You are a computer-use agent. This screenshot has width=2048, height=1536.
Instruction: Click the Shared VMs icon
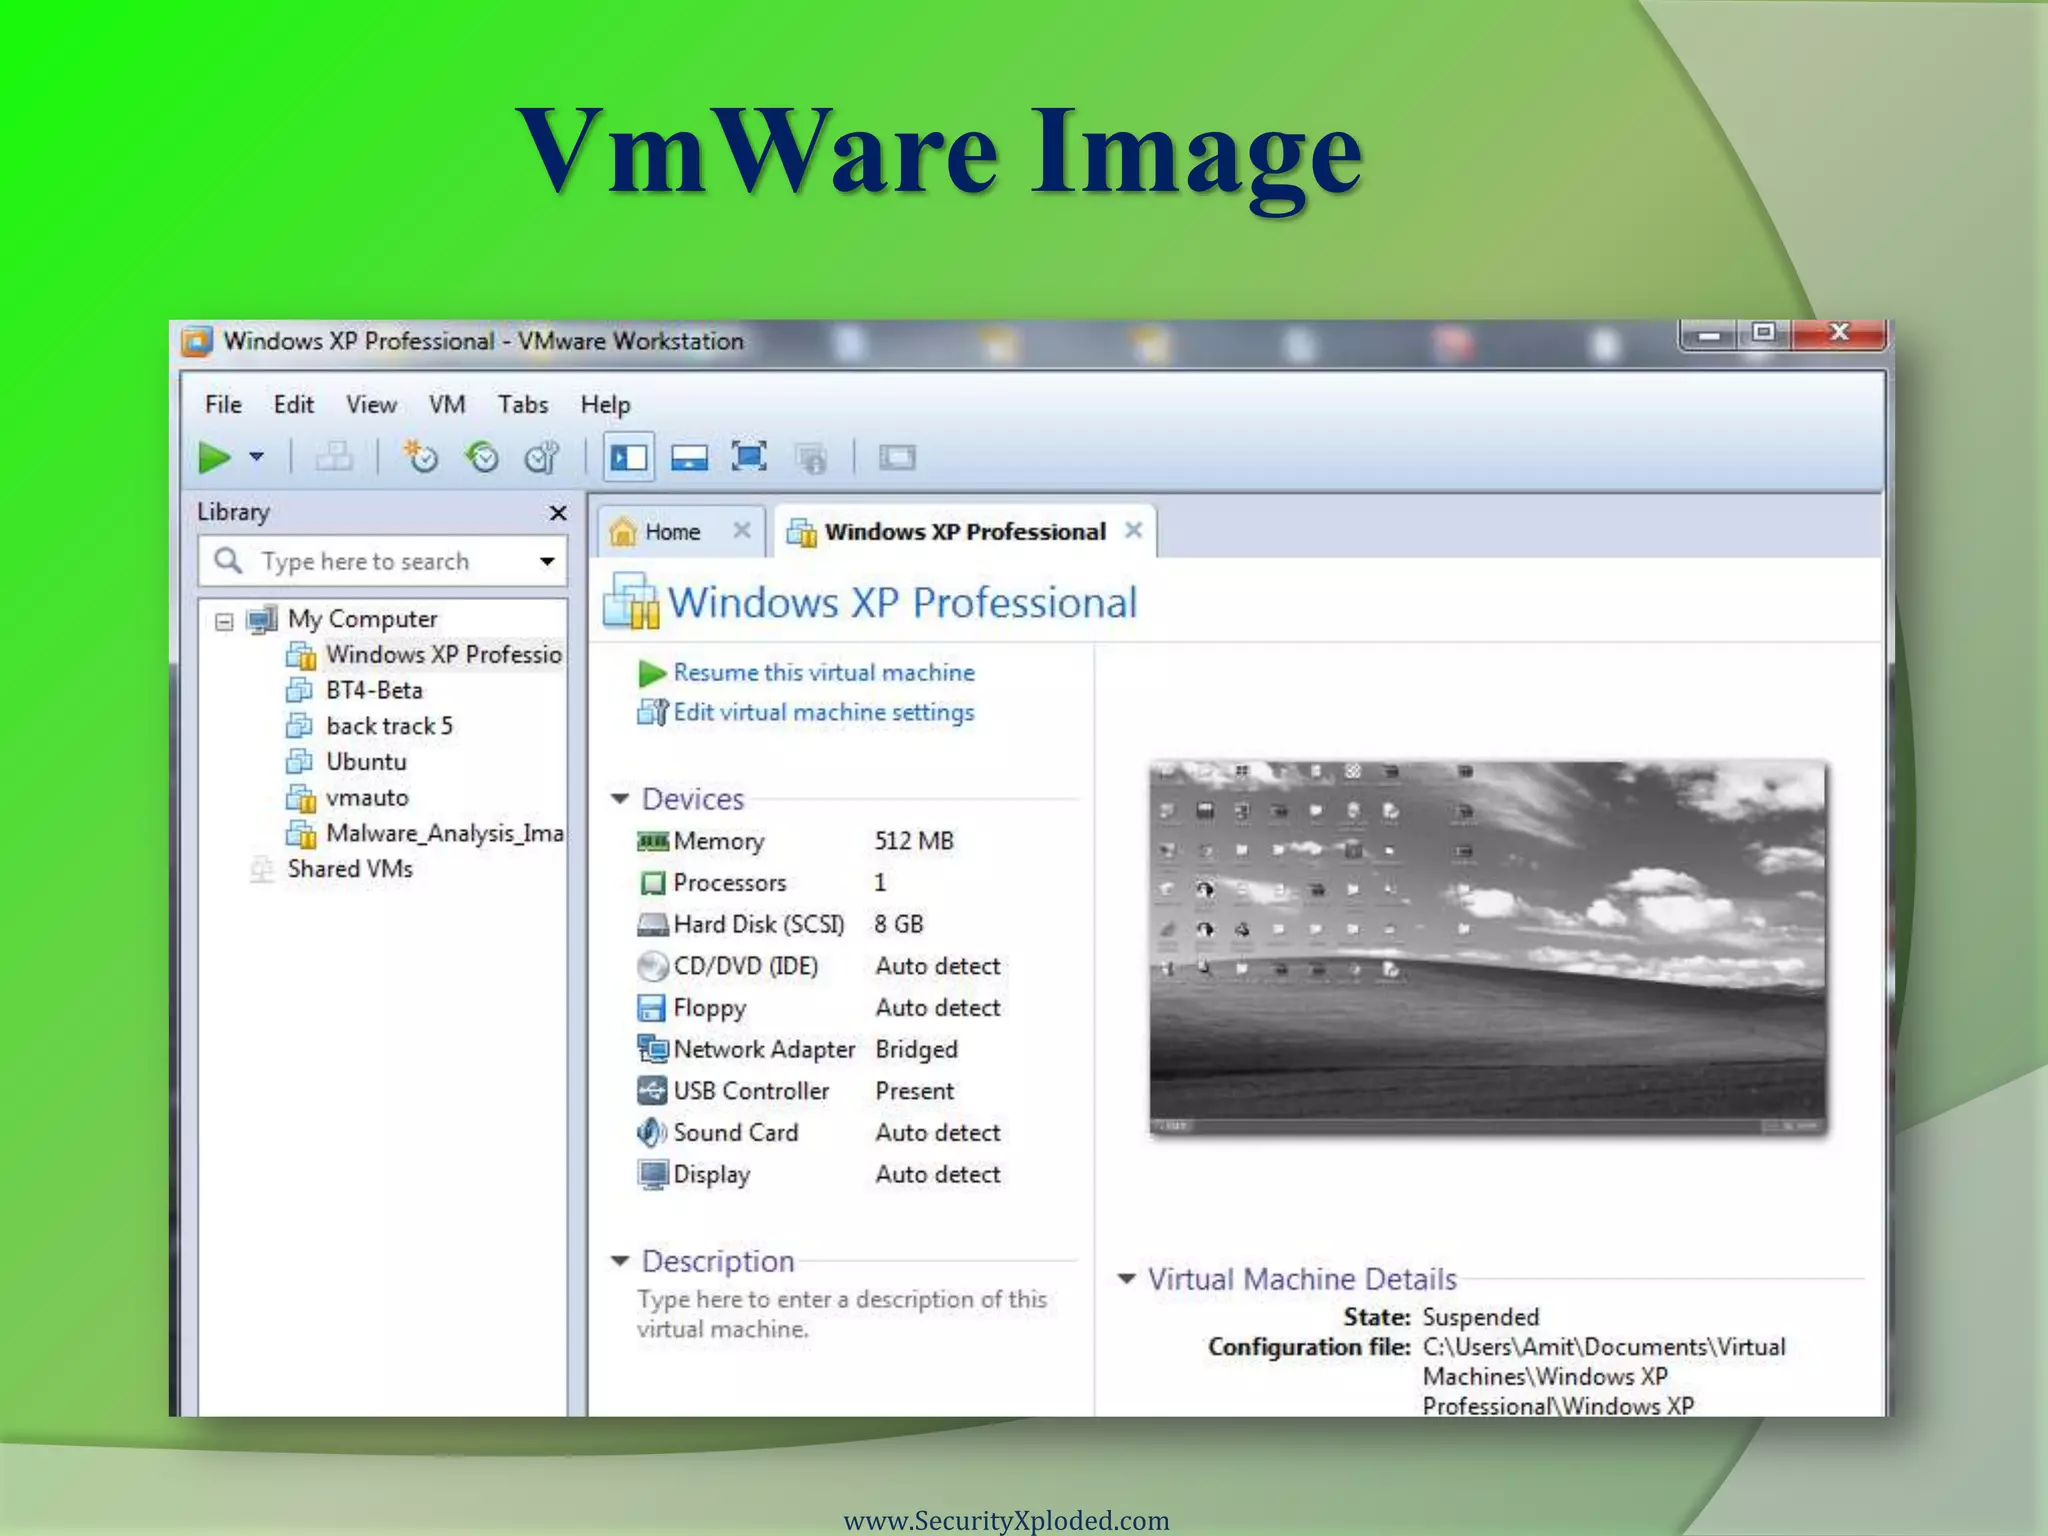262,869
